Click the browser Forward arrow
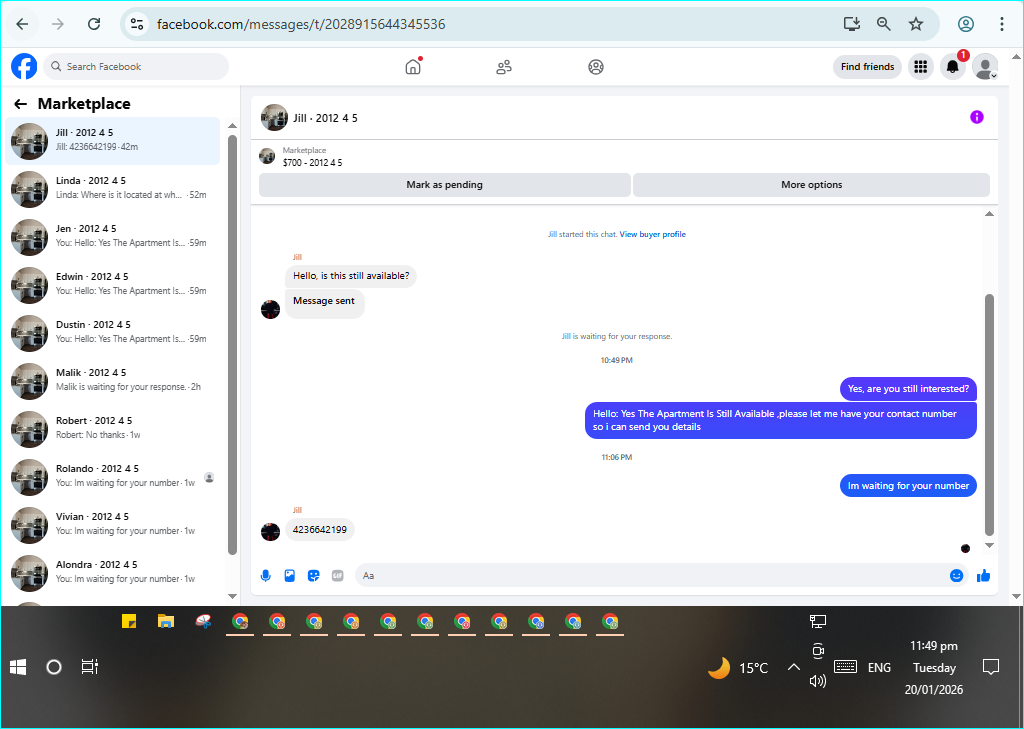1024x729 pixels. [x=58, y=24]
